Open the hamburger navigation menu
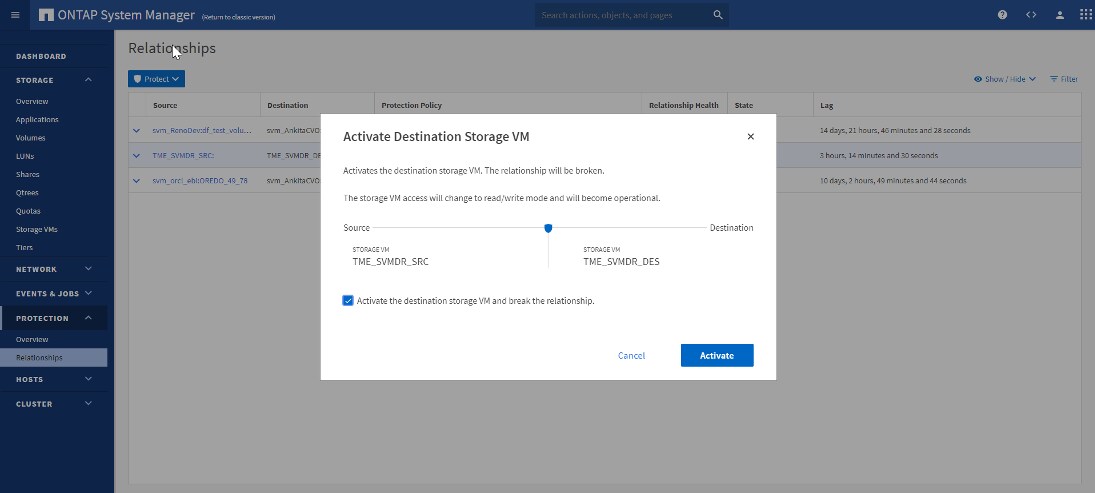The width and height of the screenshot is (1095, 493). point(15,15)
